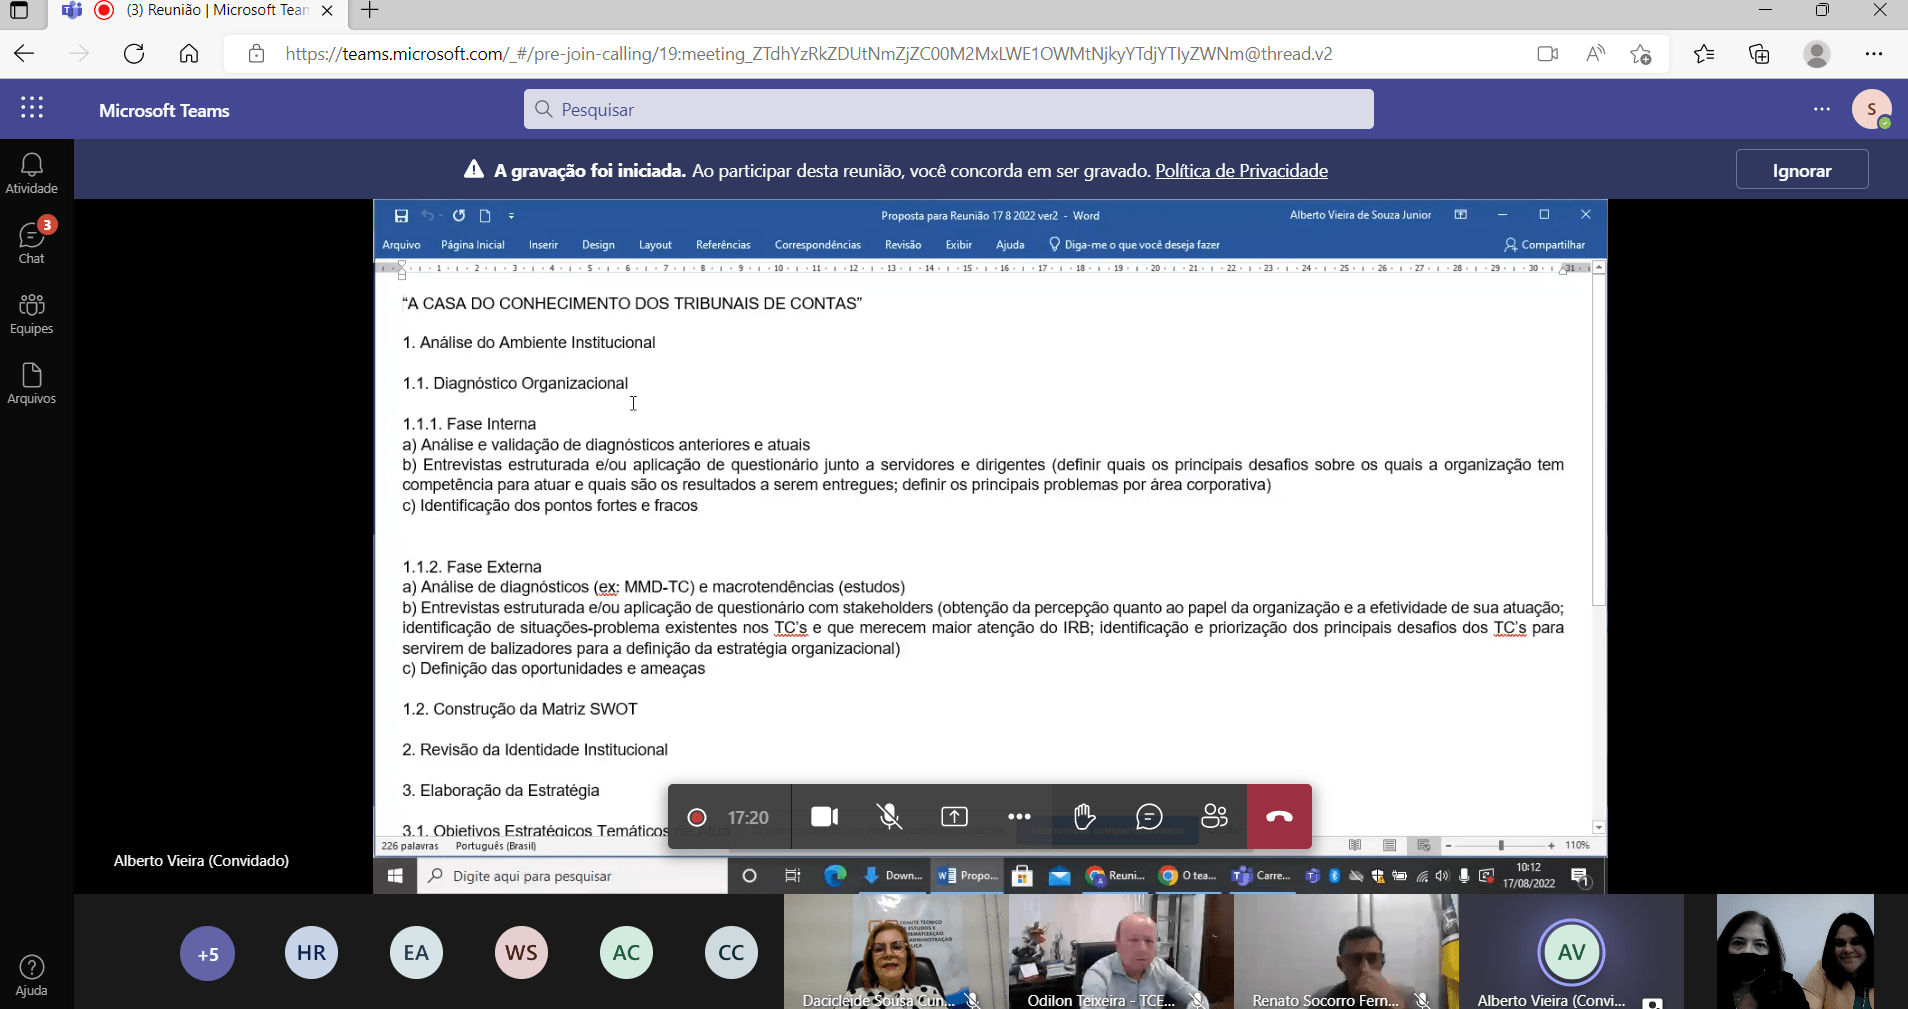Open the Atividade notifications panel

[x=32, y=174]
